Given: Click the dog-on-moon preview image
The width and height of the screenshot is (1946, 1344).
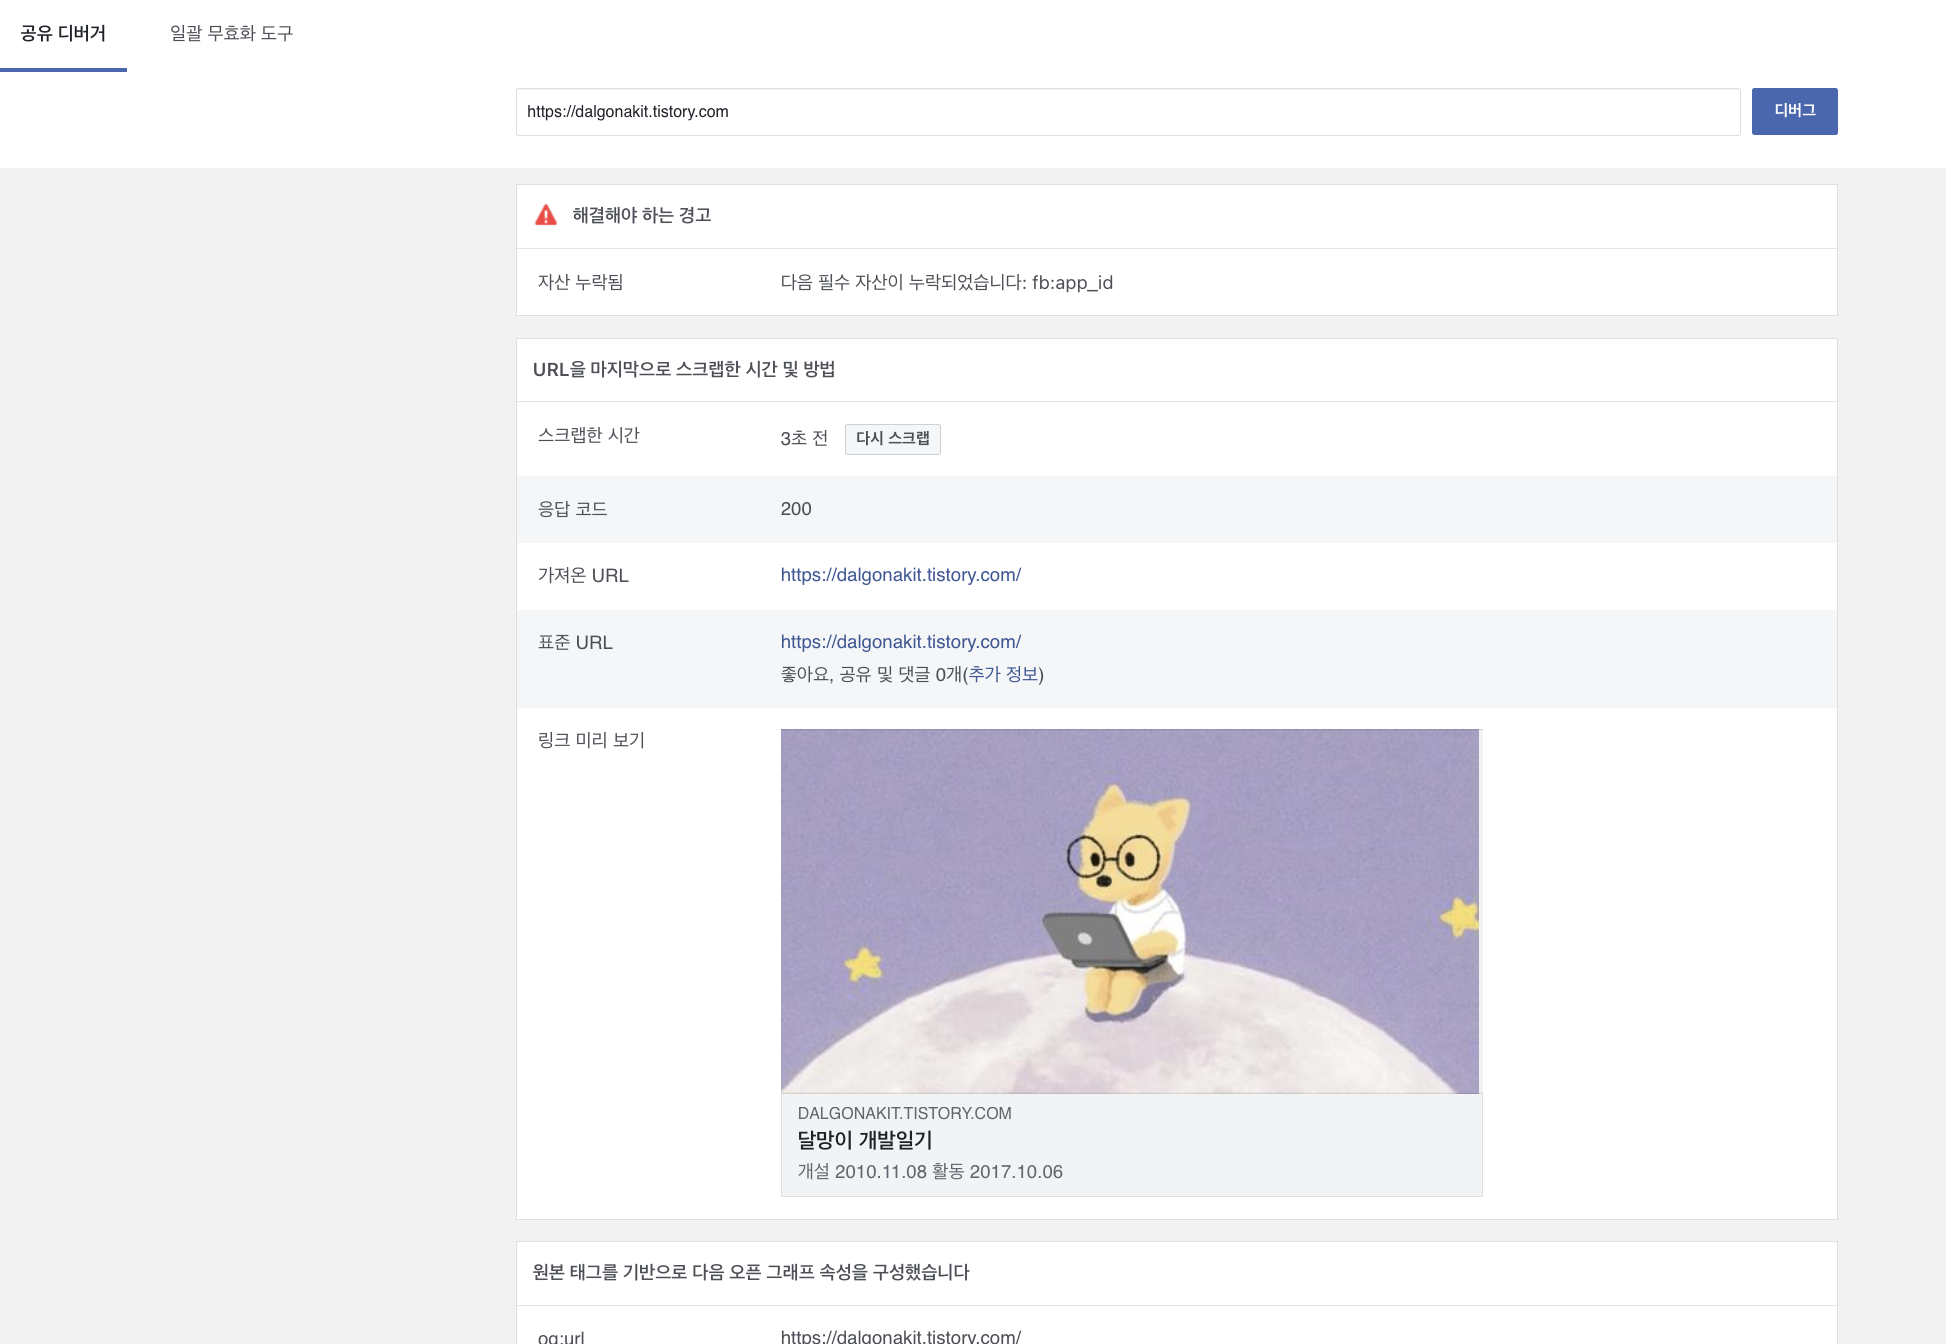Looking at the screenshot, I should (x=1129, y=911).
